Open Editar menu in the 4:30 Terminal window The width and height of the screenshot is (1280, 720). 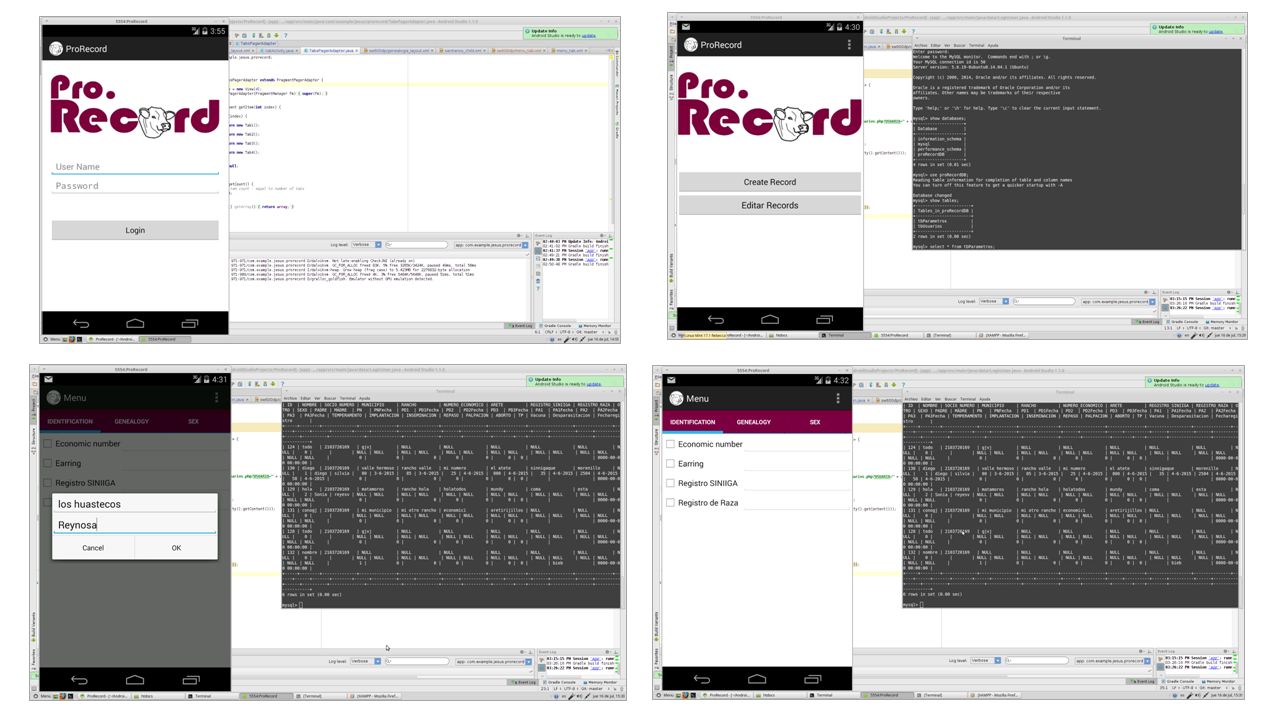(936, 45)
